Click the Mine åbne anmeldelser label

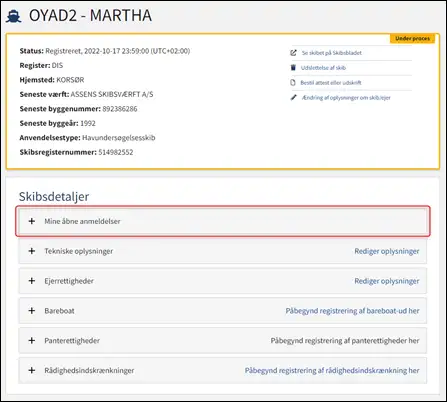[x=82, y=221]
